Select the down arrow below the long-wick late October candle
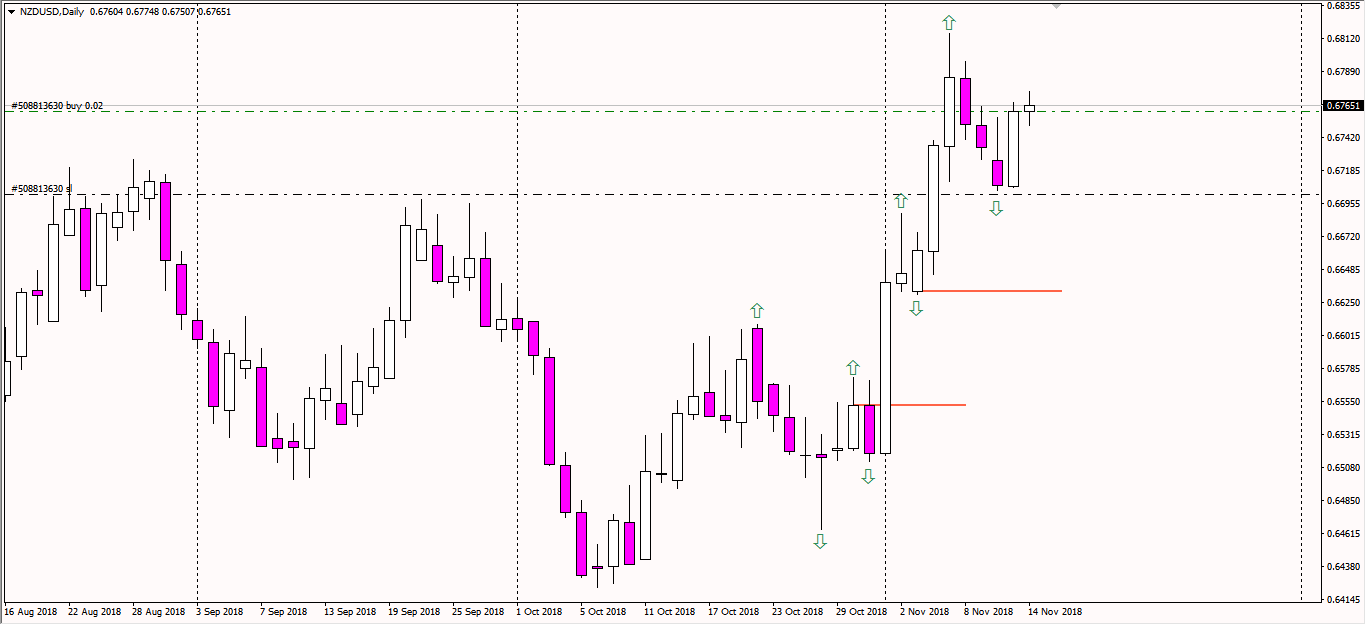Image resolution: width=1365 pixels, height=625 pixels. tap(820, 541)
